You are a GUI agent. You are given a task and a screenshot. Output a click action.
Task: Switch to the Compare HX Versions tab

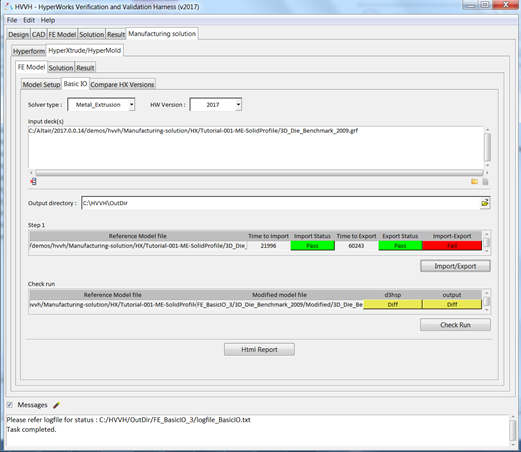pos(122,85)
